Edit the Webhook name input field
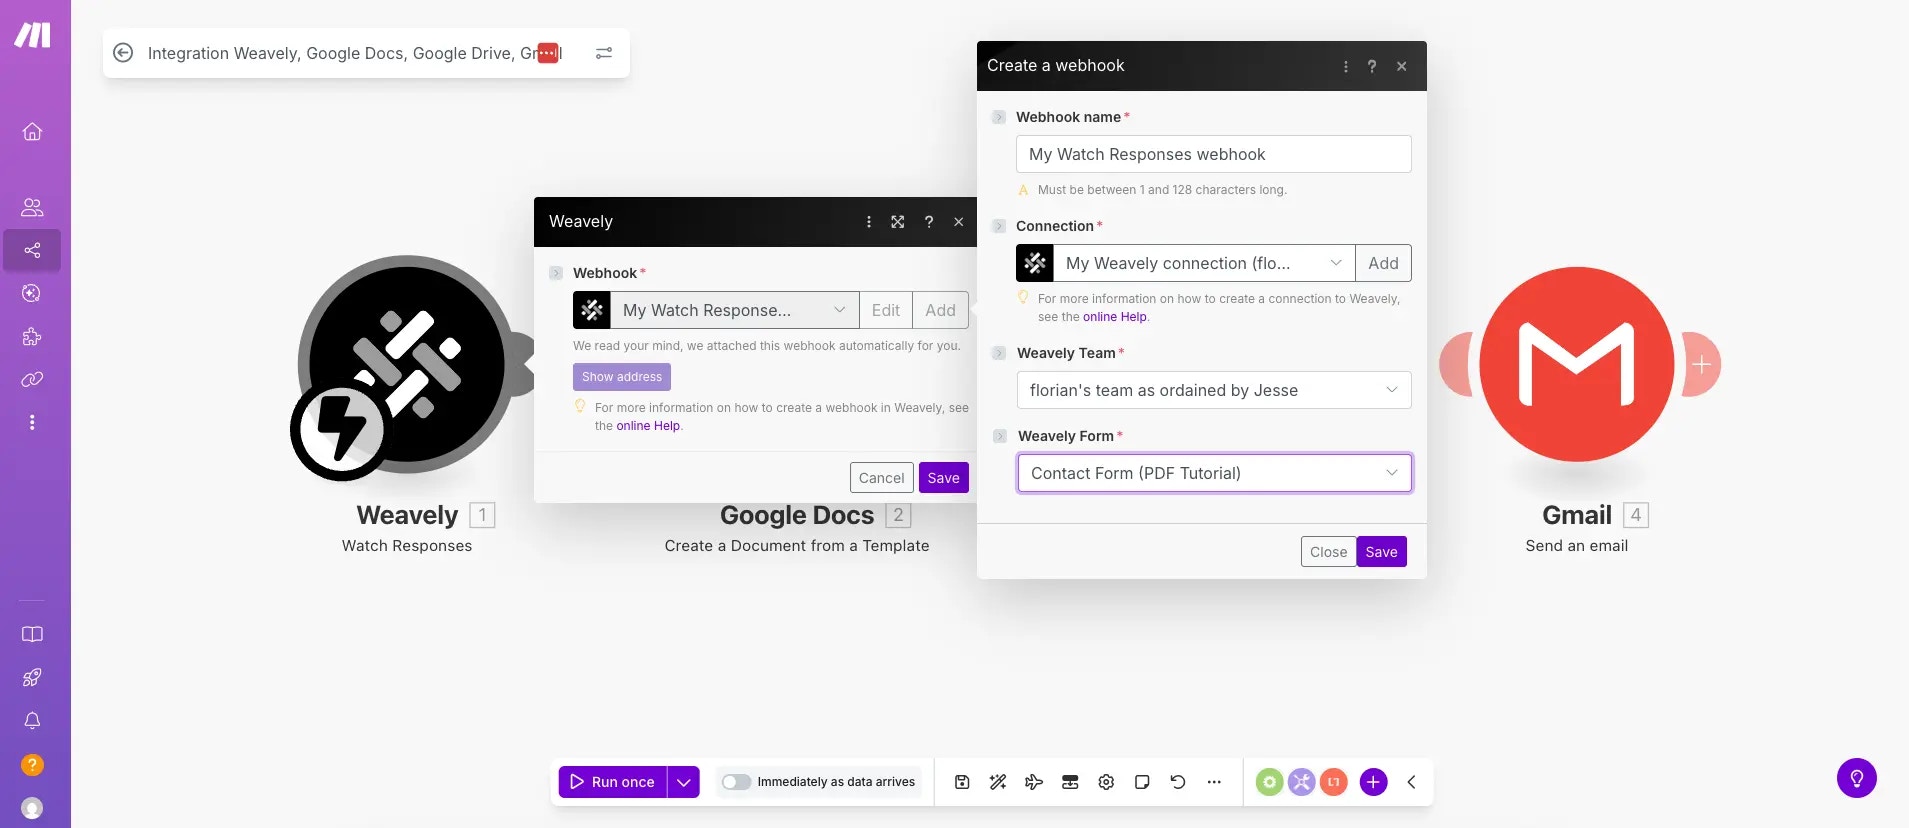The image size is (1909, 828). pyautogui.click(x=1213, y=154)
